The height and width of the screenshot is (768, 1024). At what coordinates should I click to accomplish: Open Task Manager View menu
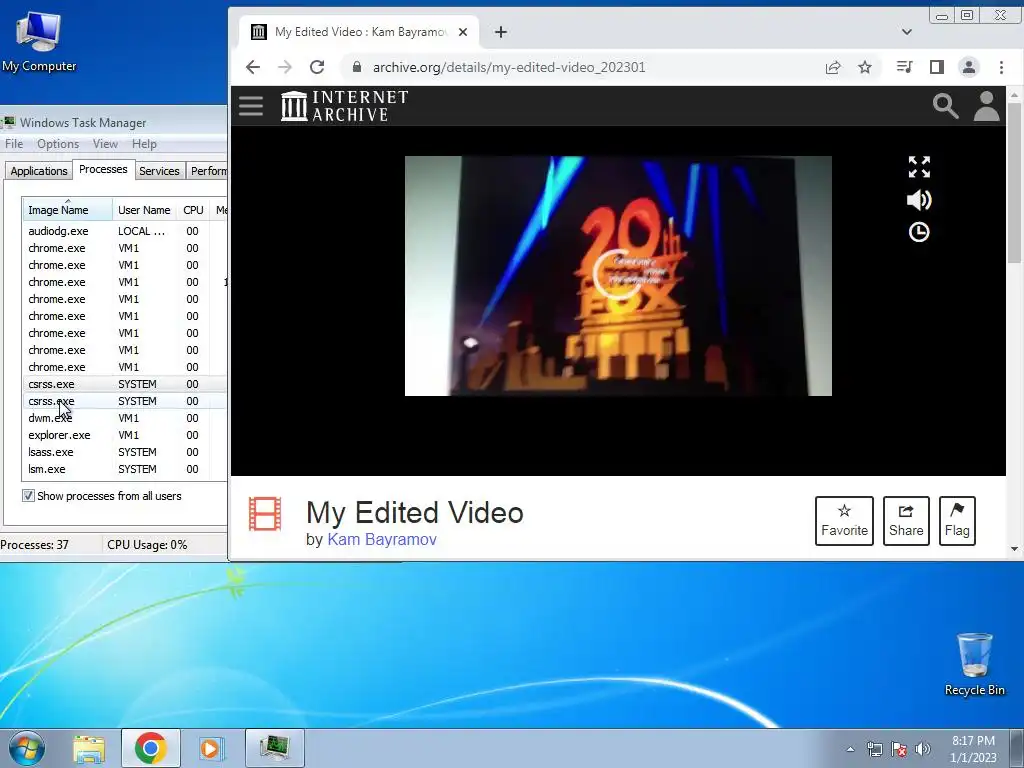[x=105, y=144]
